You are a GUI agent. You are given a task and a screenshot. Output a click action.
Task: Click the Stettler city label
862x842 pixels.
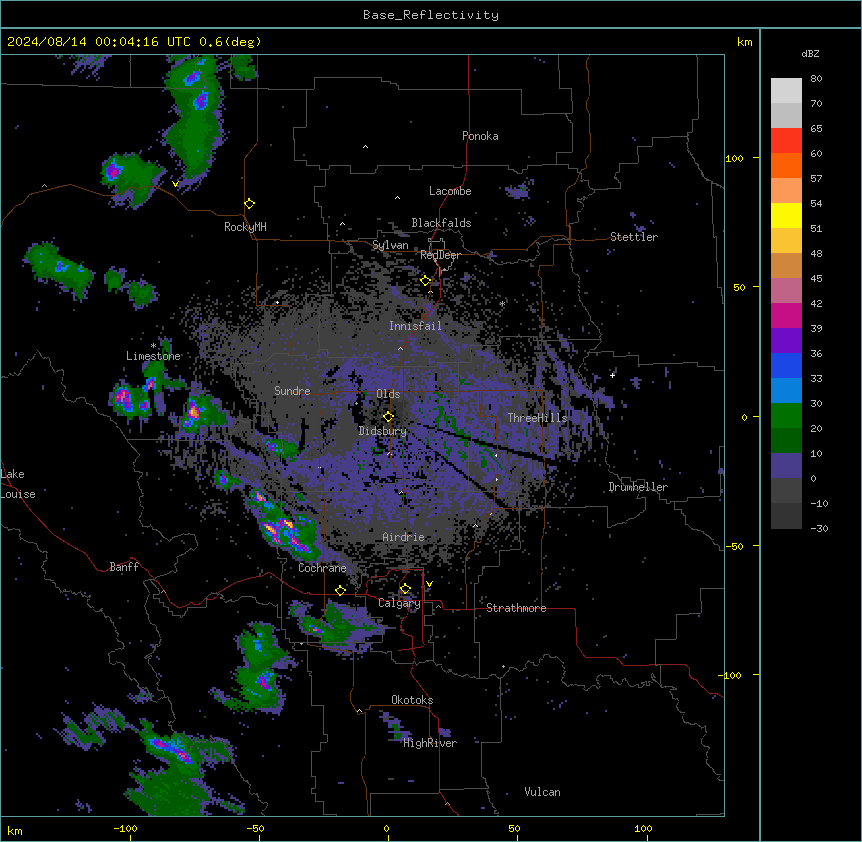(x=634, y=237)
